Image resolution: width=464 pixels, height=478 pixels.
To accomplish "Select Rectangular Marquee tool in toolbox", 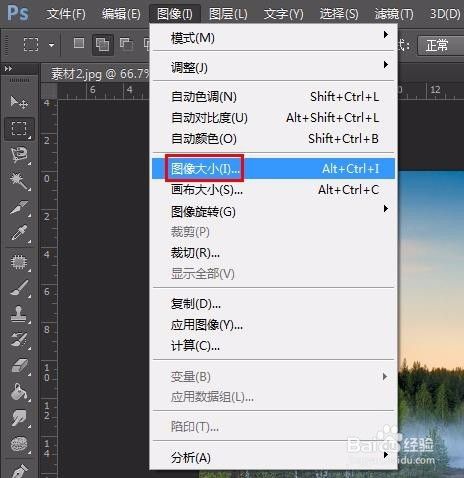I will [19, 129].
